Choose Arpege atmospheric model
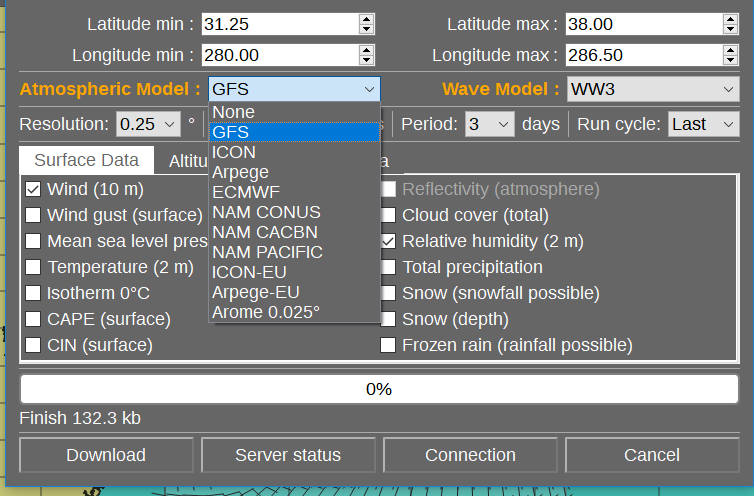The height and width of the screenshot is (496, 754). click(x=294, y=172)
